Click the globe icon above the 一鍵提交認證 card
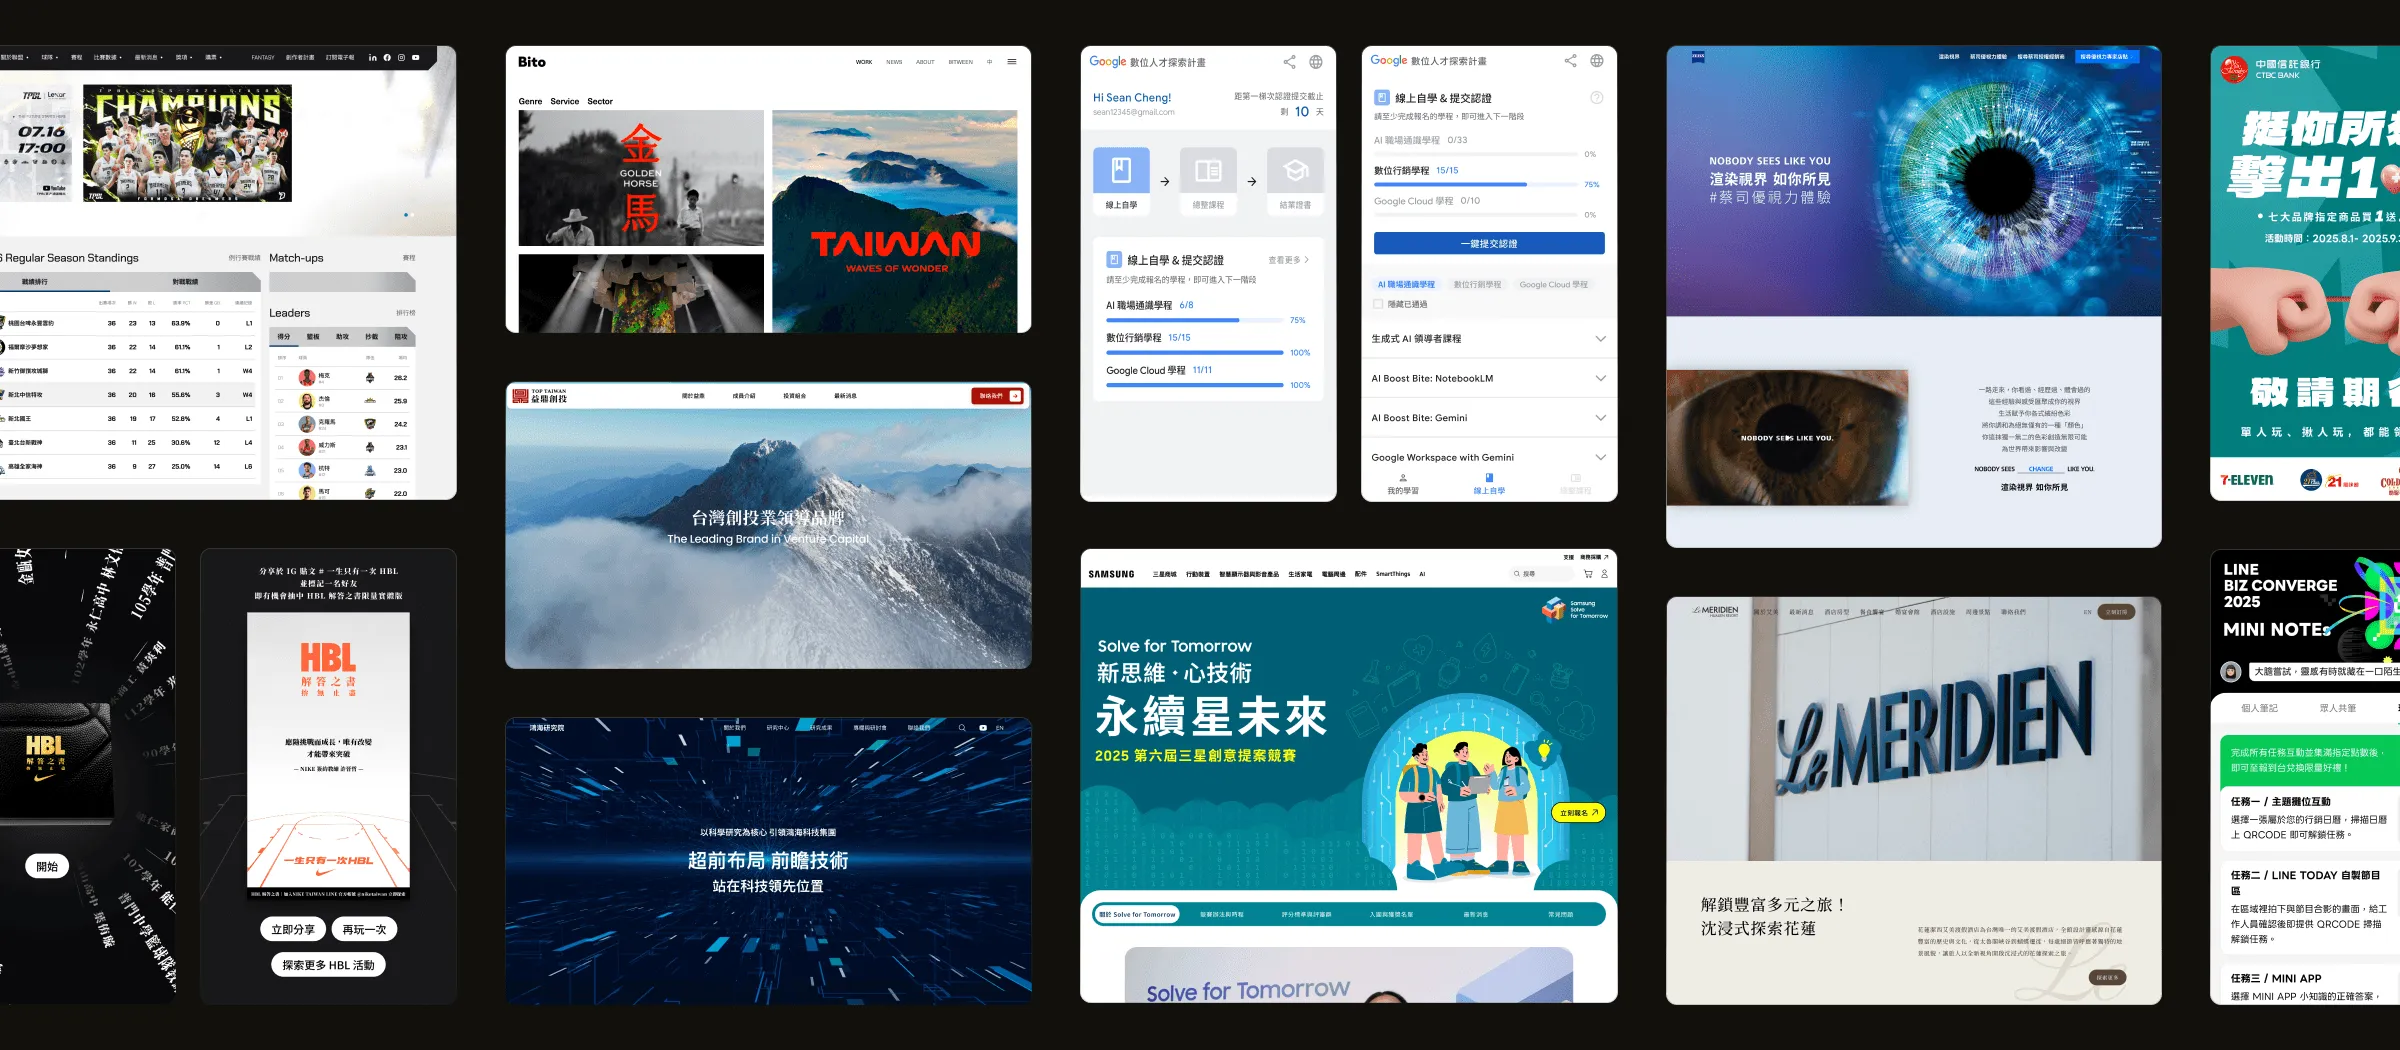The height and width of the screenshot is (1050, 2400). 1597,61
